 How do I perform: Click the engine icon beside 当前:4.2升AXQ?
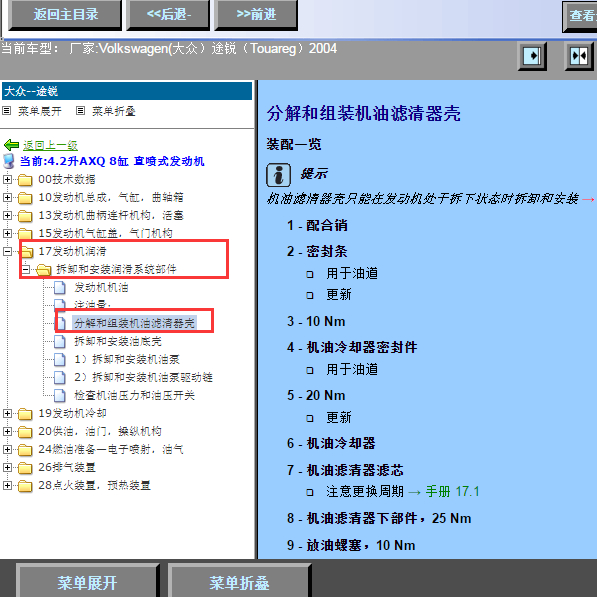point(9,161)
